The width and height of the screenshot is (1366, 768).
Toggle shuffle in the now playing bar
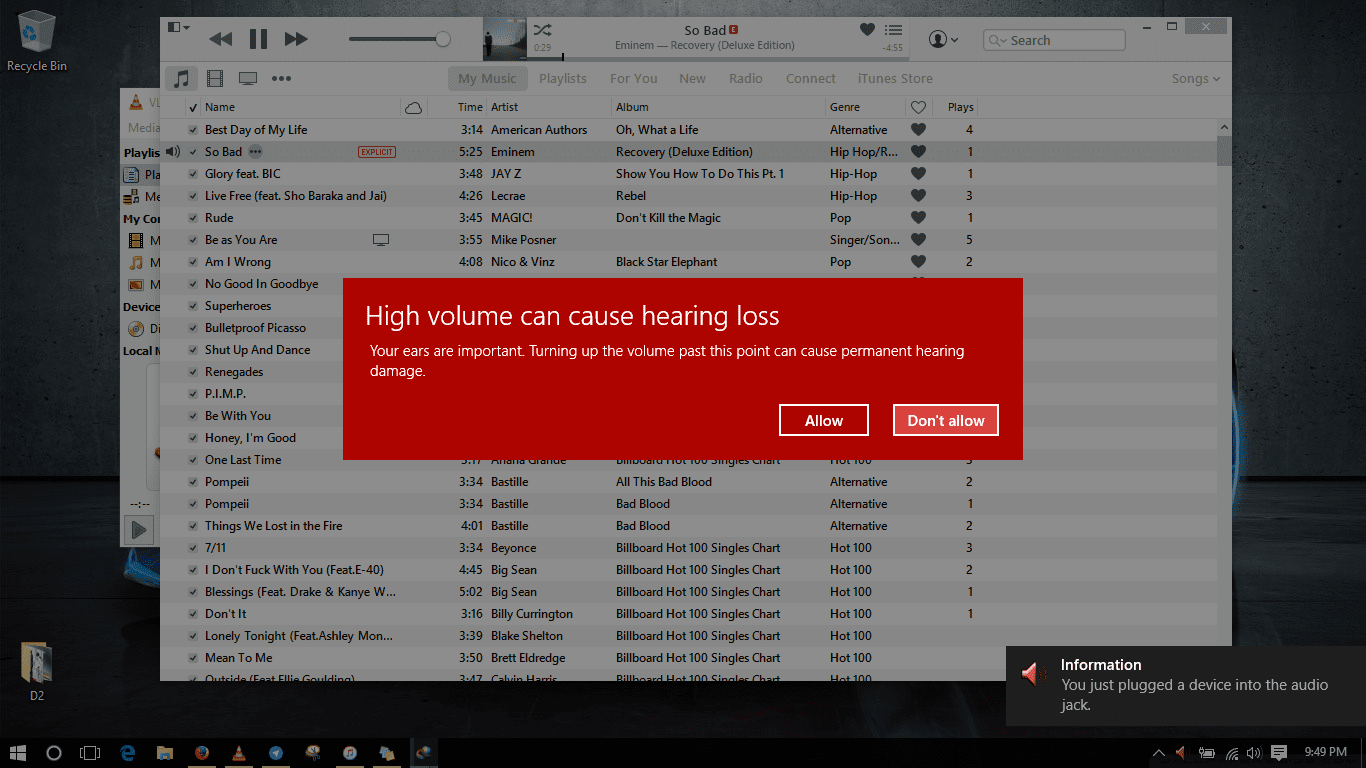pos(542,30)
